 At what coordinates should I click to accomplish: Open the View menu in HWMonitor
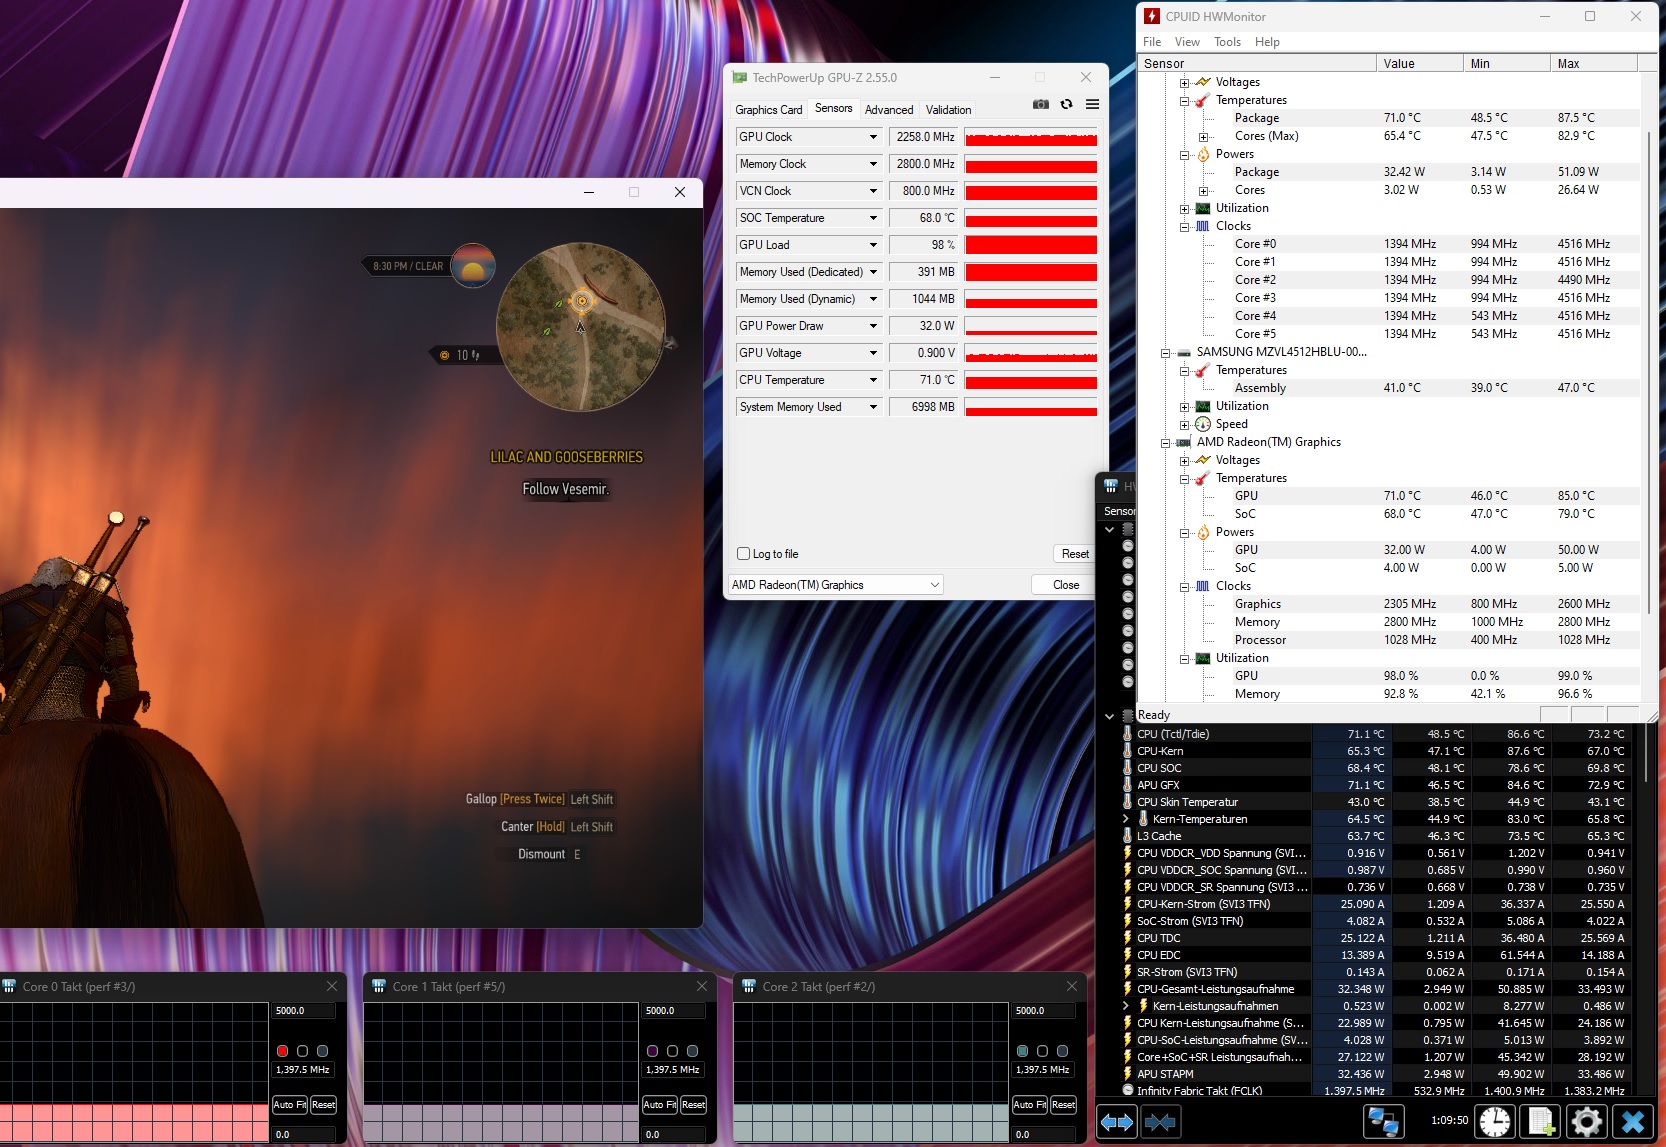click(1187, 42)
